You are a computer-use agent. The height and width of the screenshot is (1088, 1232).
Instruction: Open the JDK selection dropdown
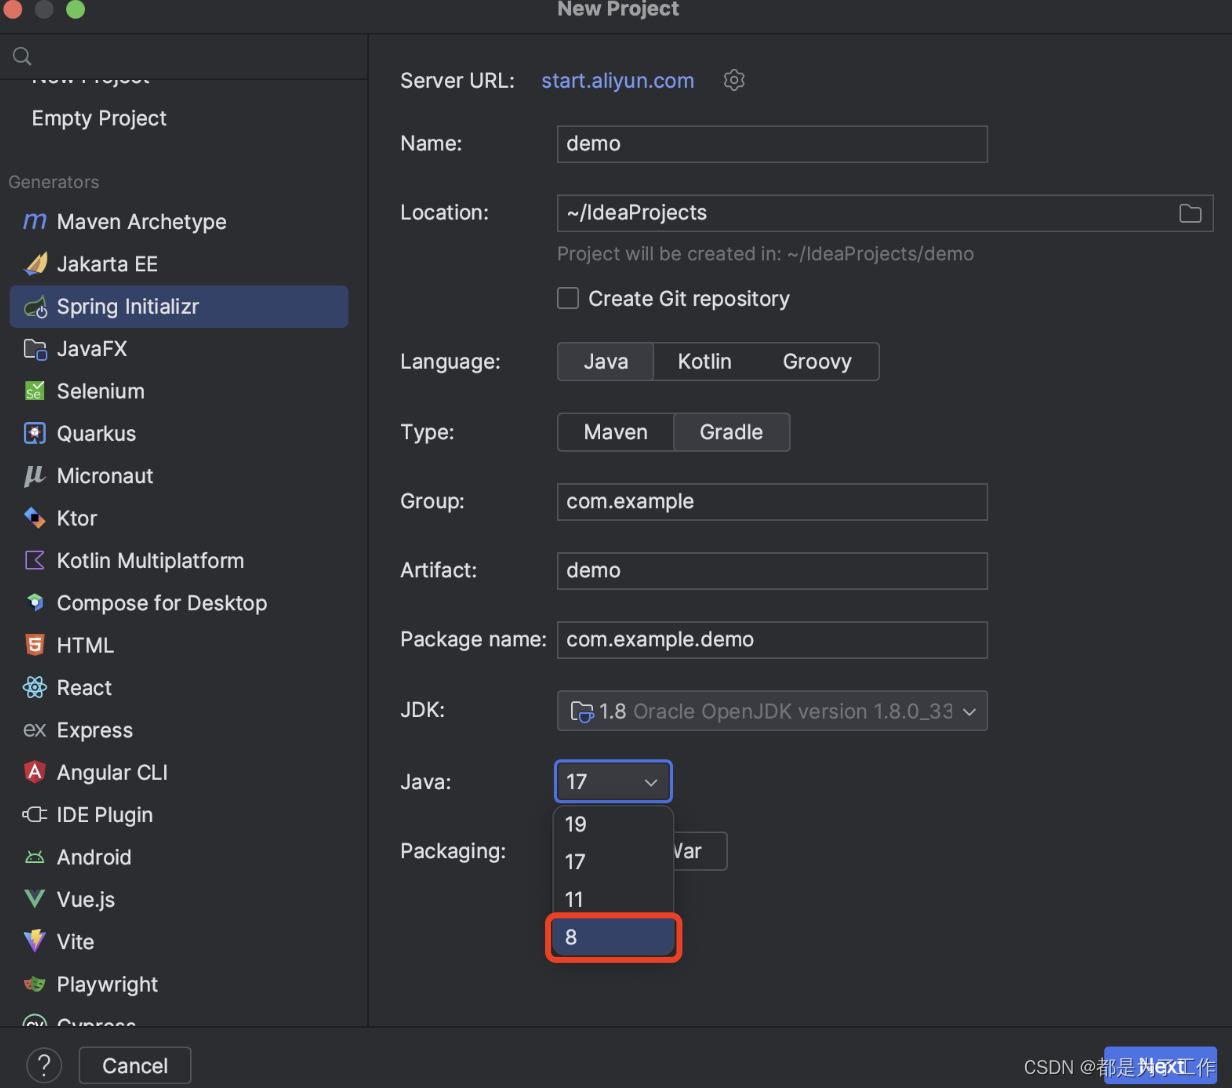click(x=772, y=711)
